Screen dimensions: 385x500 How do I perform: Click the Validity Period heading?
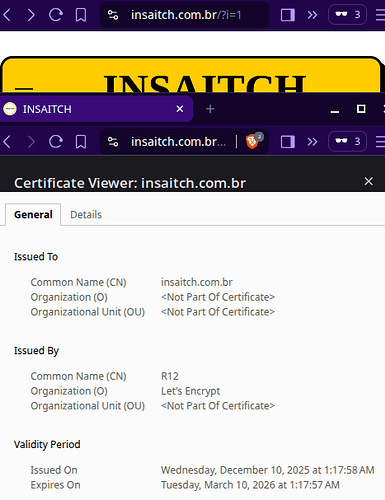[47, 444]
